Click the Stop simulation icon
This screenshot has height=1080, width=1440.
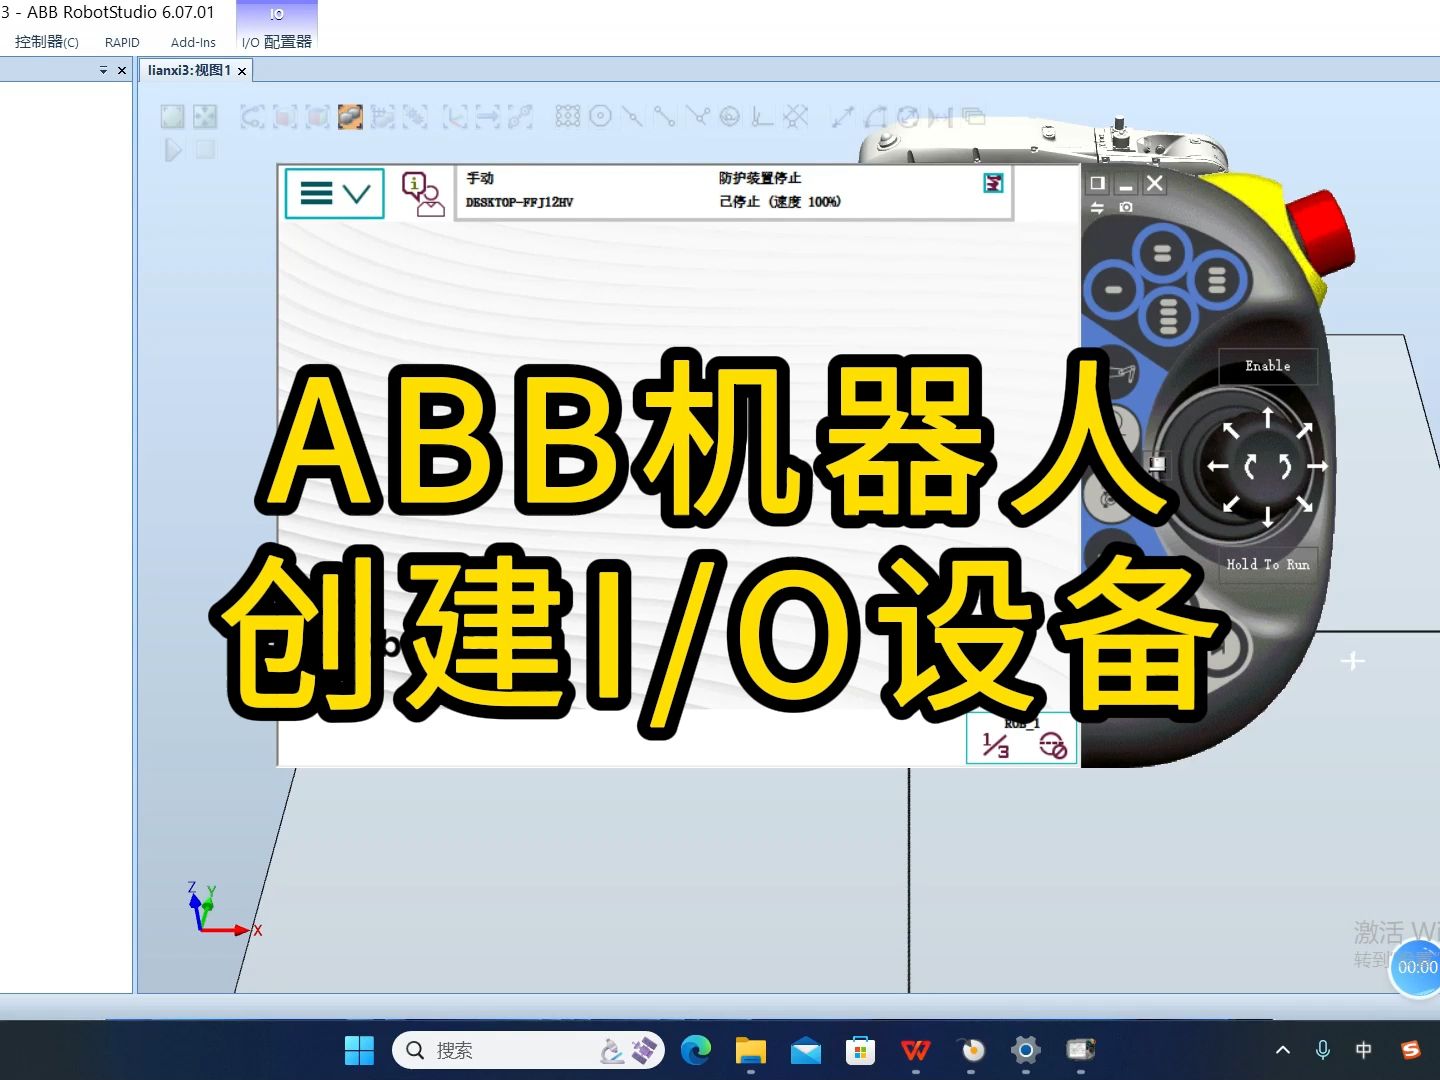tap(205, 150)
